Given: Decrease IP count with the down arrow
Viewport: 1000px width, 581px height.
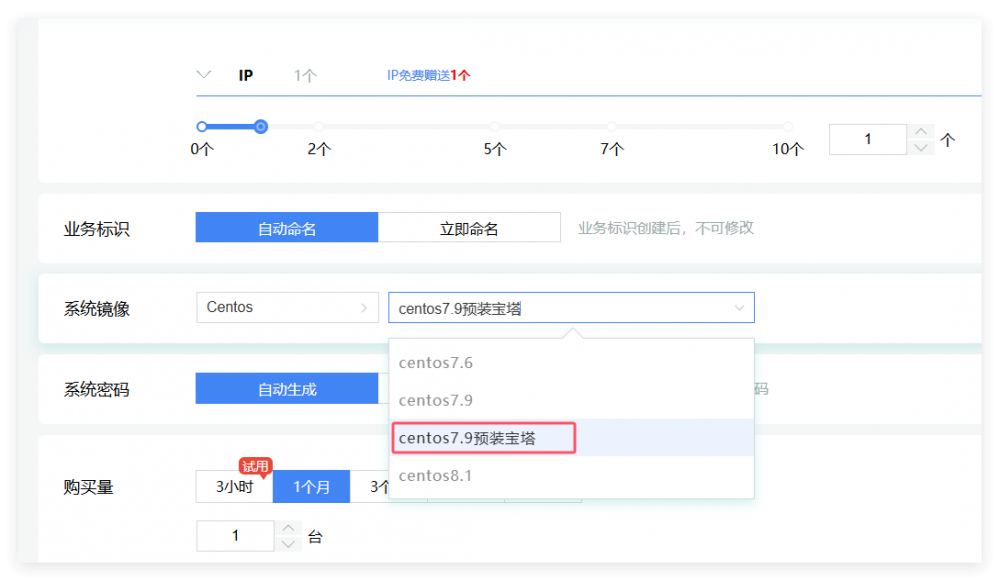Looking at the screenshot, I should pos(920,147).
